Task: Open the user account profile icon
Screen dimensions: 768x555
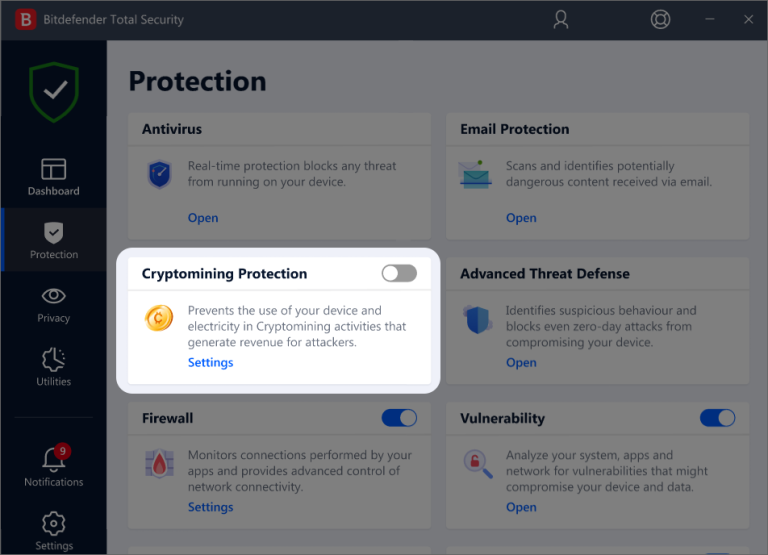Action: click(562, 19)
